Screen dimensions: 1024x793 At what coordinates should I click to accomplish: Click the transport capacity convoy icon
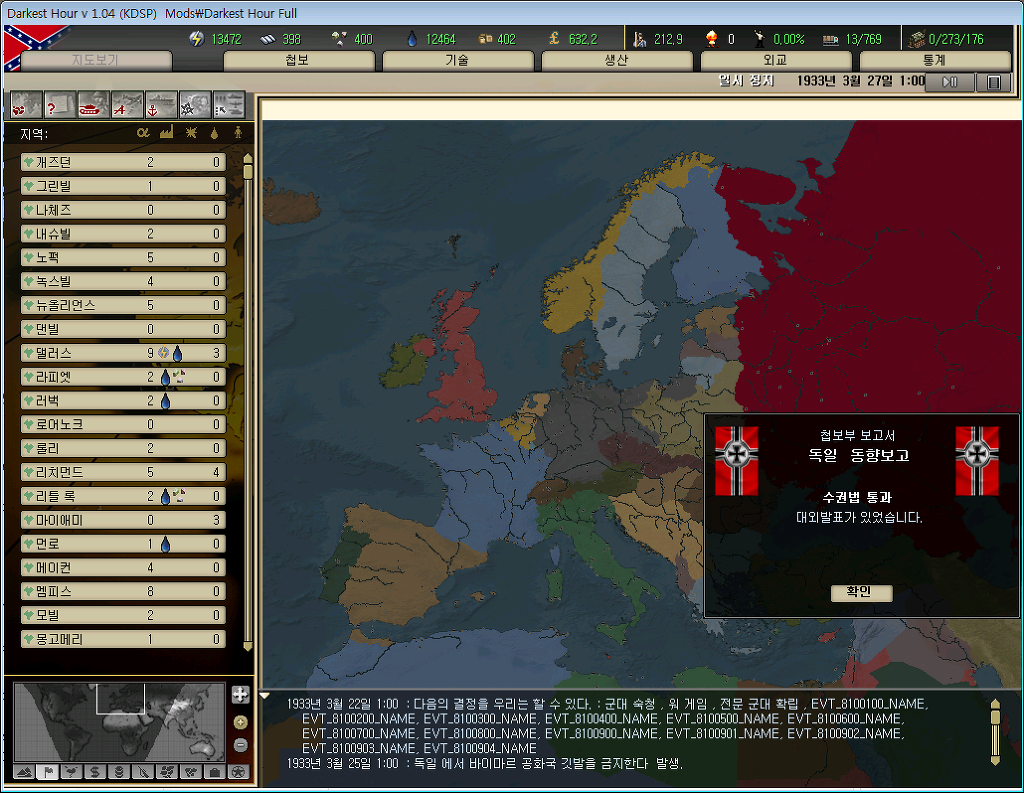(x=831, y=40)
